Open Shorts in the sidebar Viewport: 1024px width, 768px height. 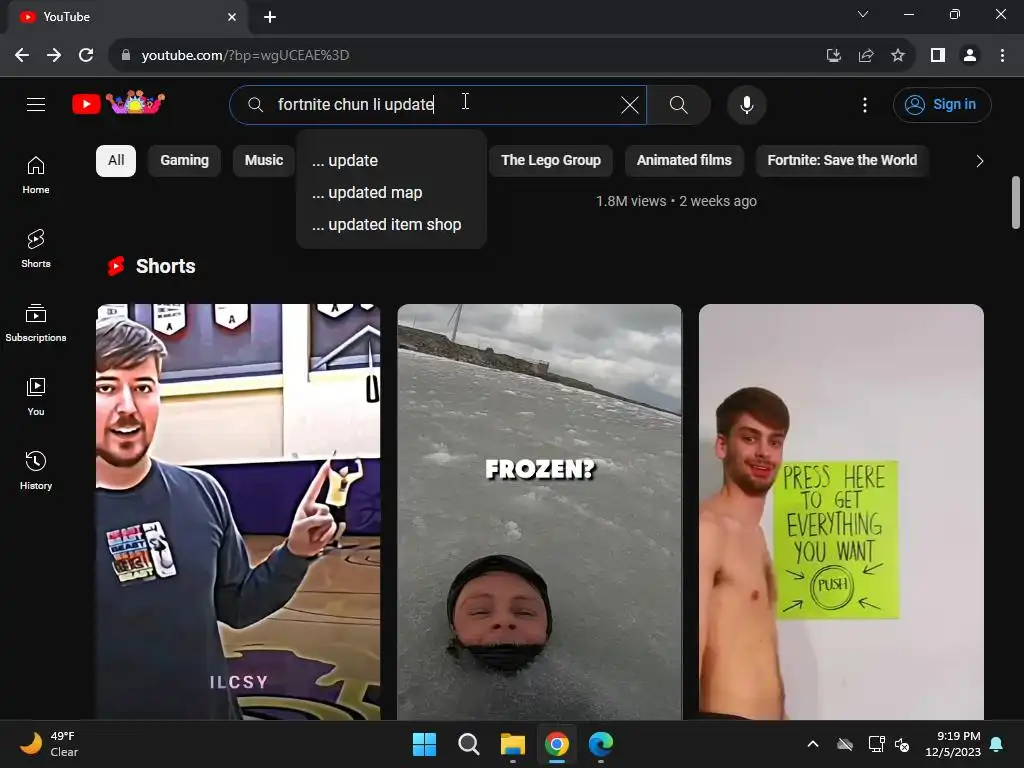(36, 249)
